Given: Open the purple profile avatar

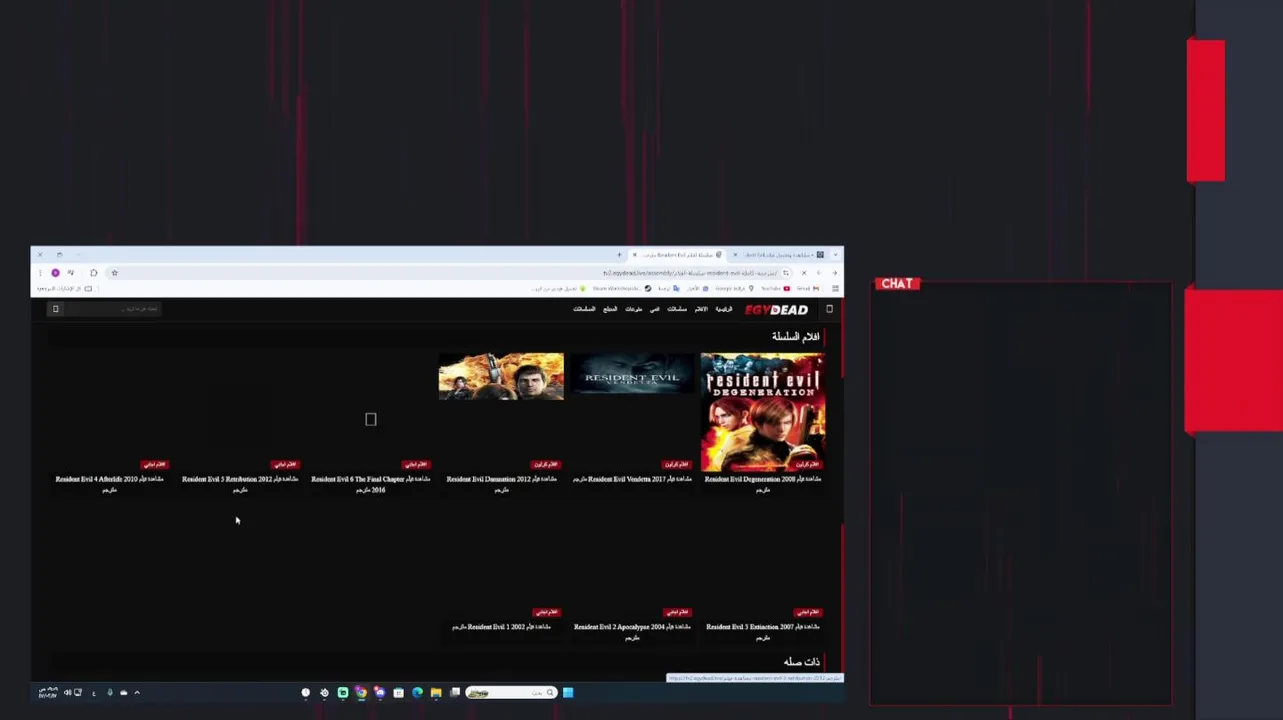Looking at the screenshot, I should click(55, 273).
